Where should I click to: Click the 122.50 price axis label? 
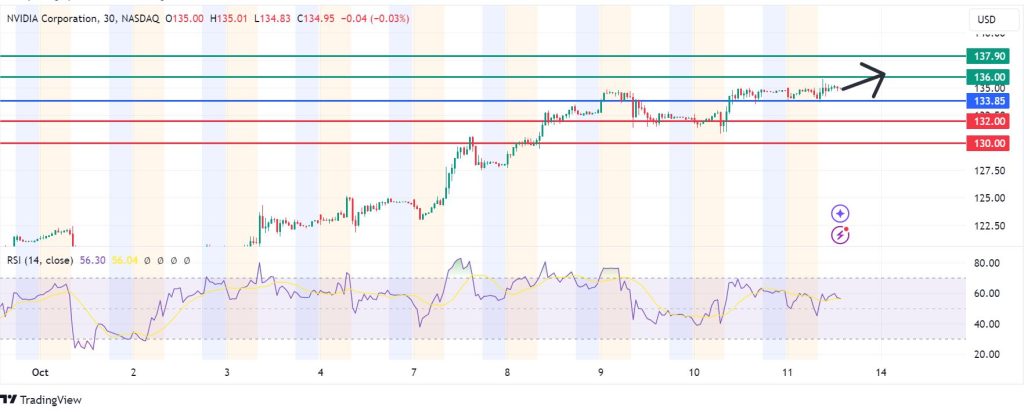pos(989,226)
